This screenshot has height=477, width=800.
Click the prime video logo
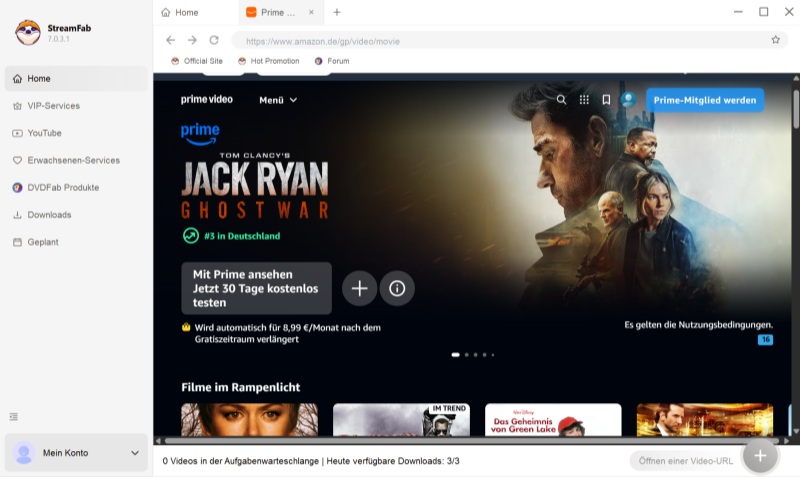point(207,99)
